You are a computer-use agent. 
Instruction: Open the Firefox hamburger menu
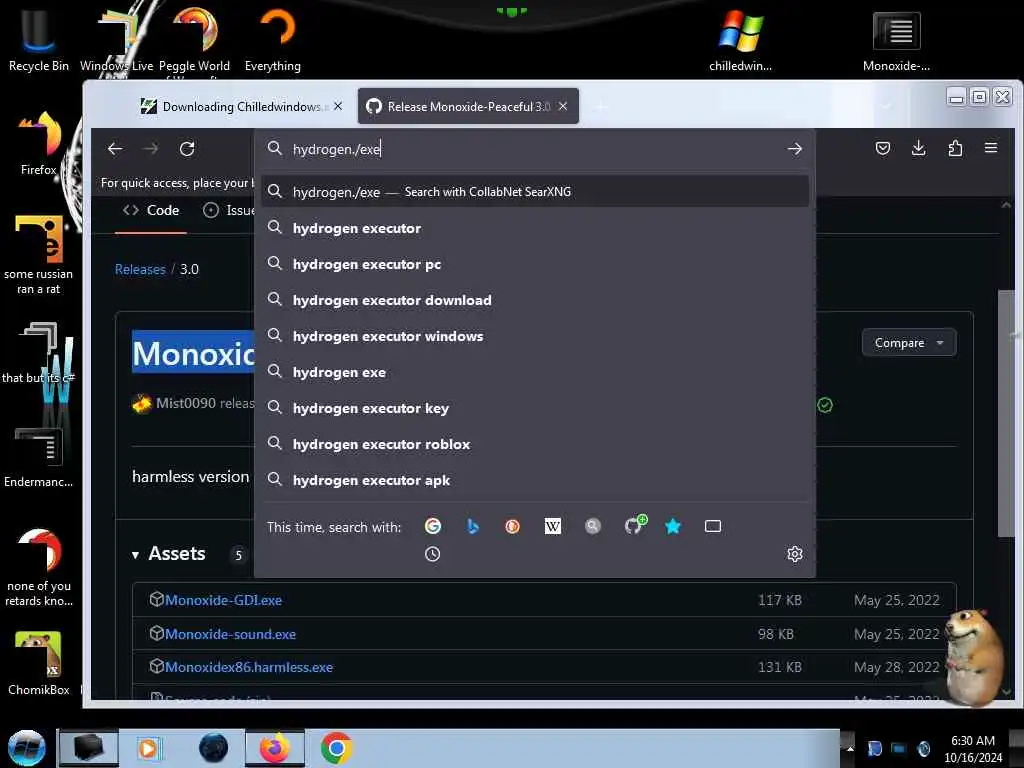991,148
